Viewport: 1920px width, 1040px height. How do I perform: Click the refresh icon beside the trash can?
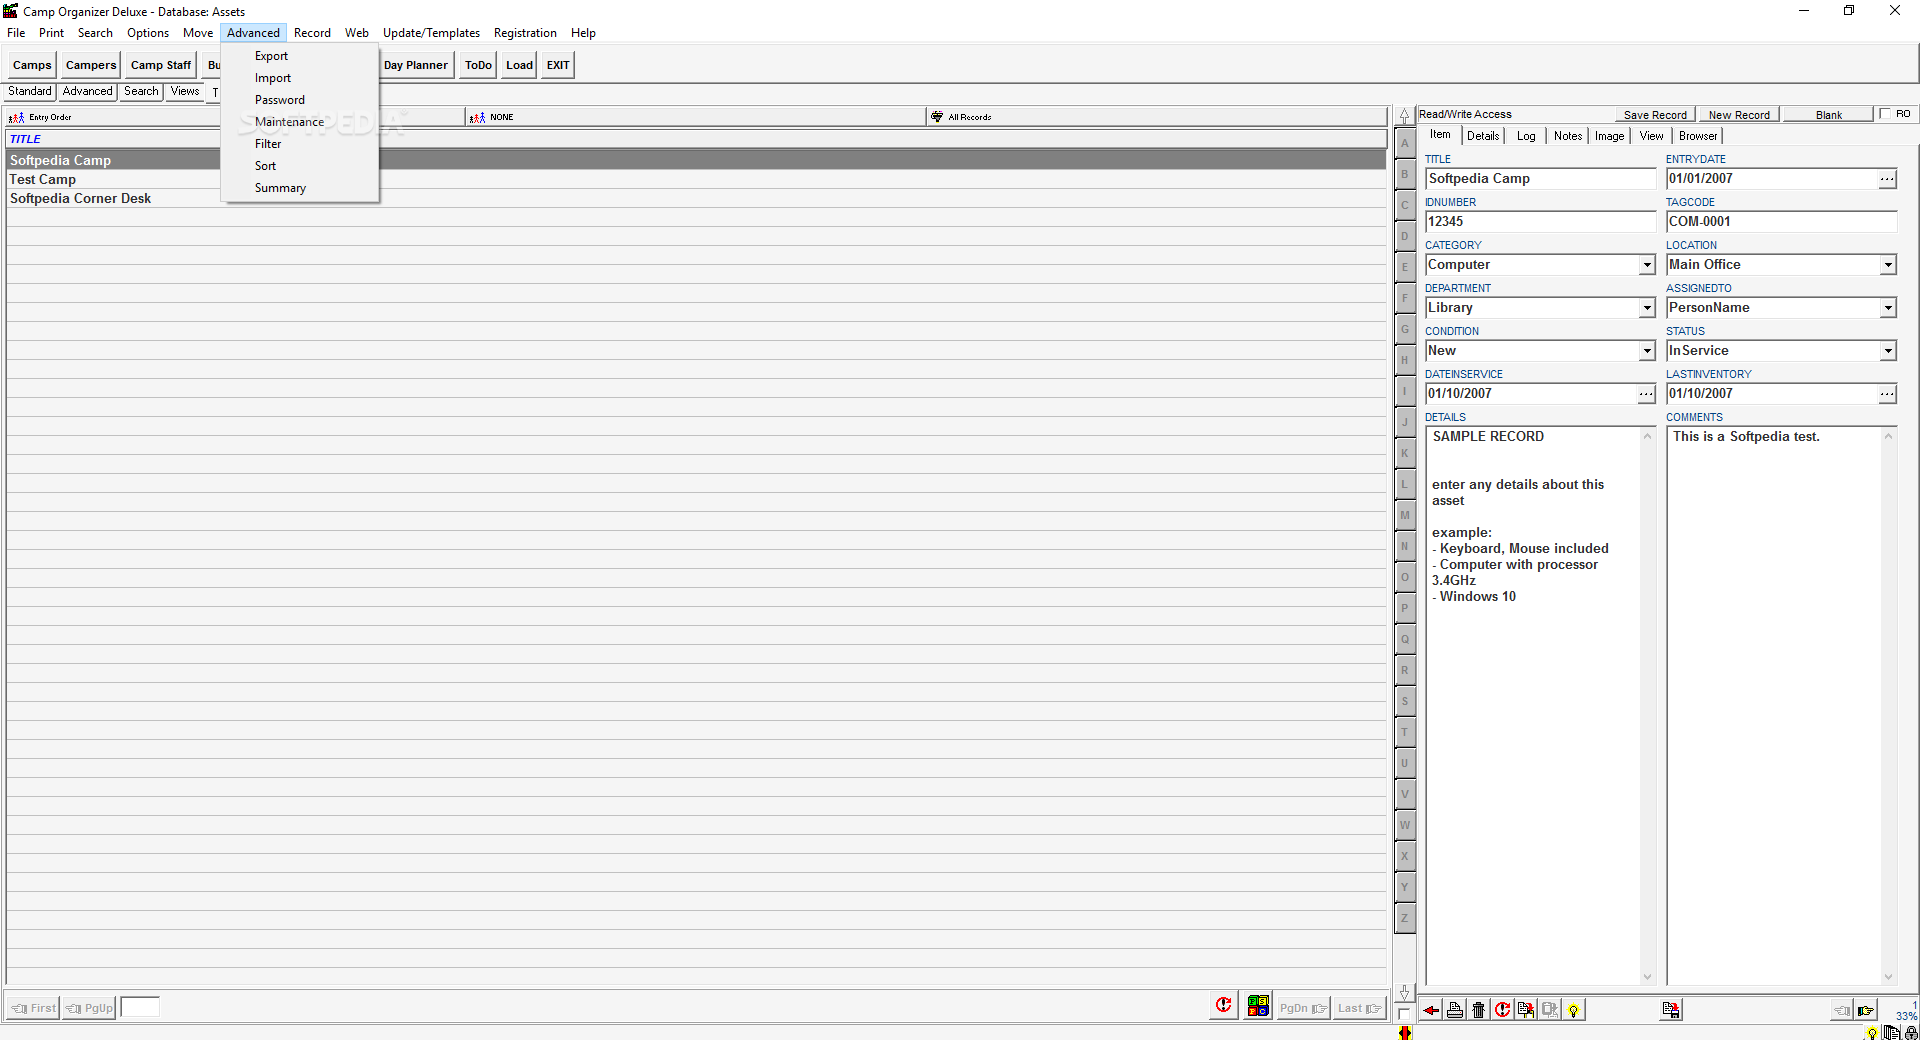[1502, 1010]
